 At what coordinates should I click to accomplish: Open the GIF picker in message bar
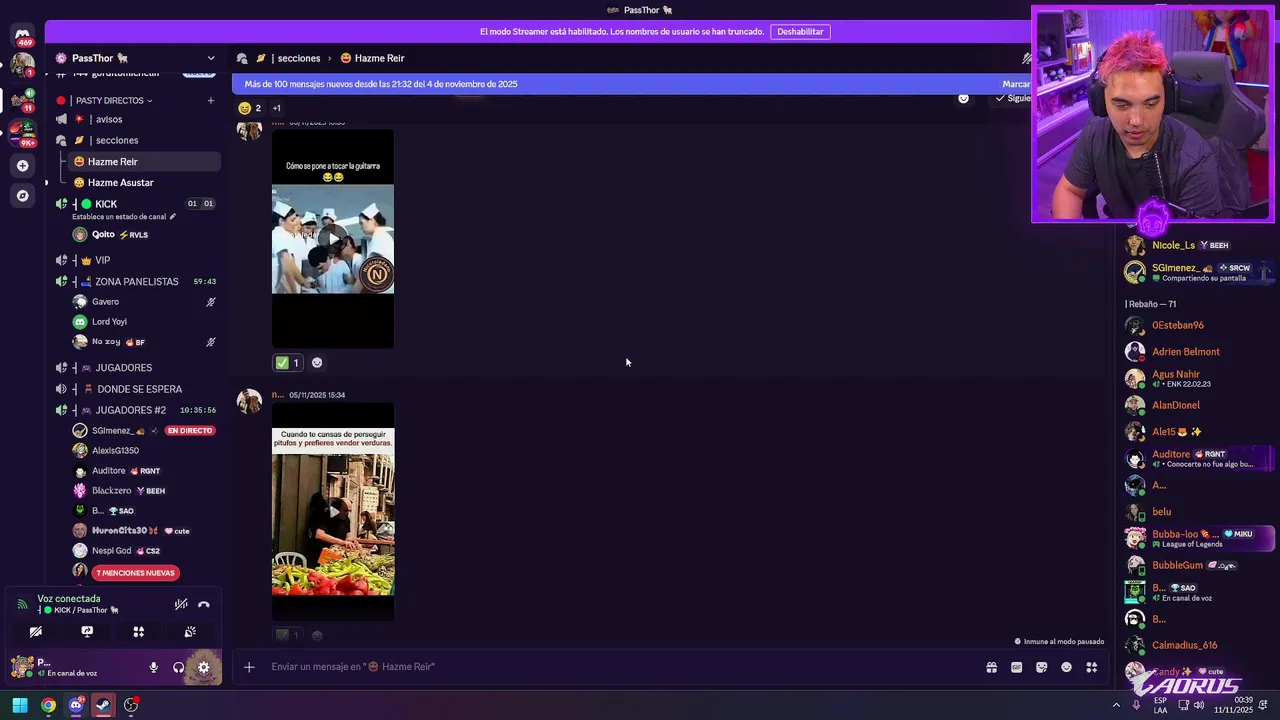tap(1016, 667)
